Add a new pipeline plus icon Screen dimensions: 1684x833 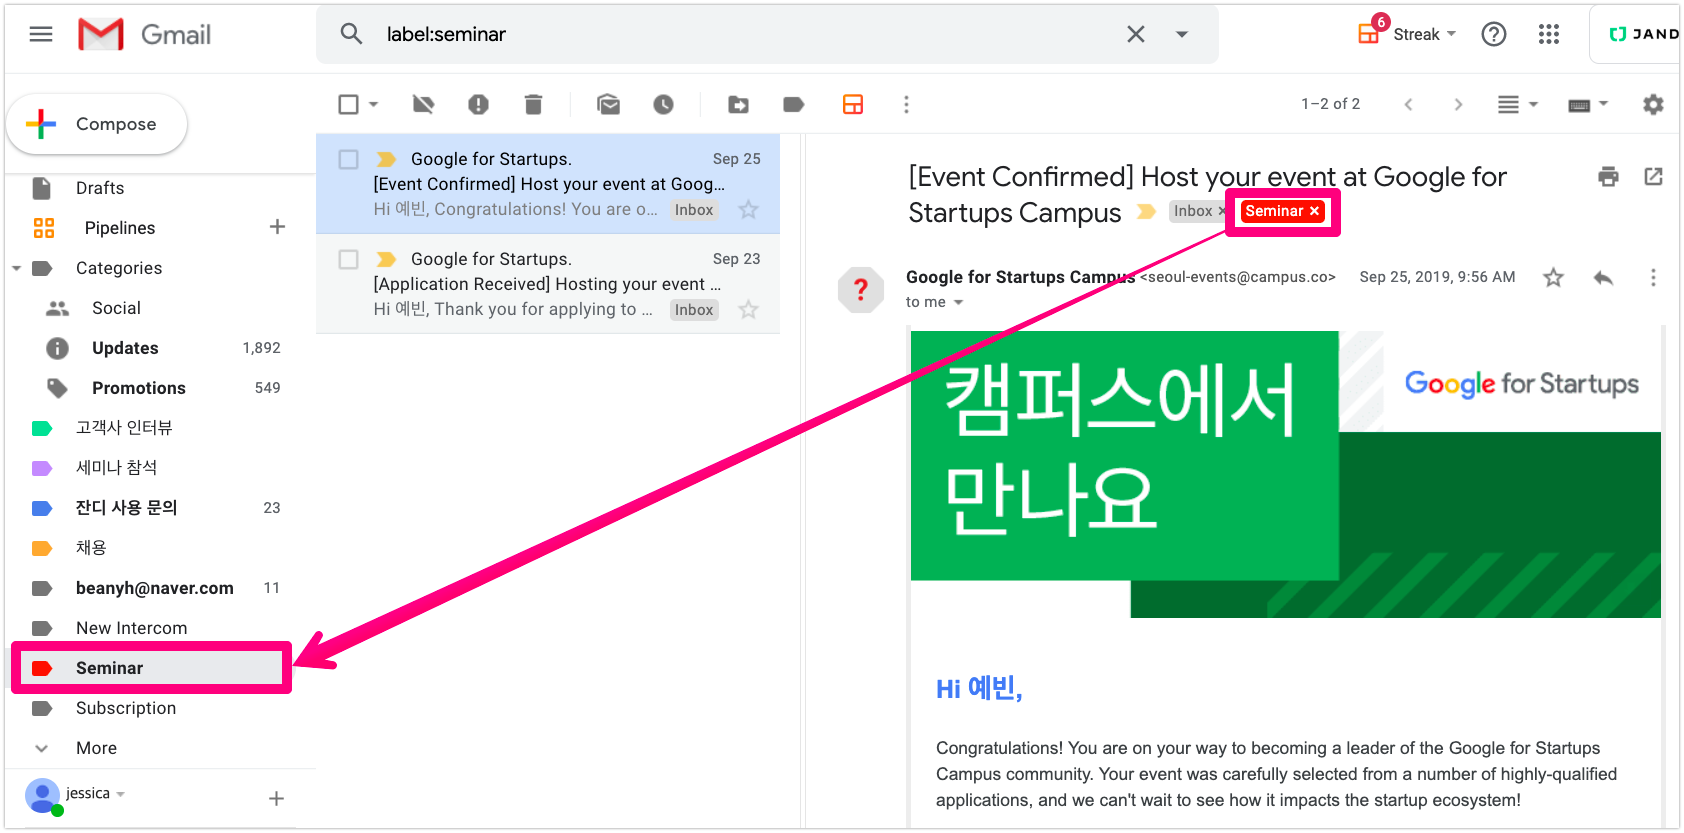(277, 227)
